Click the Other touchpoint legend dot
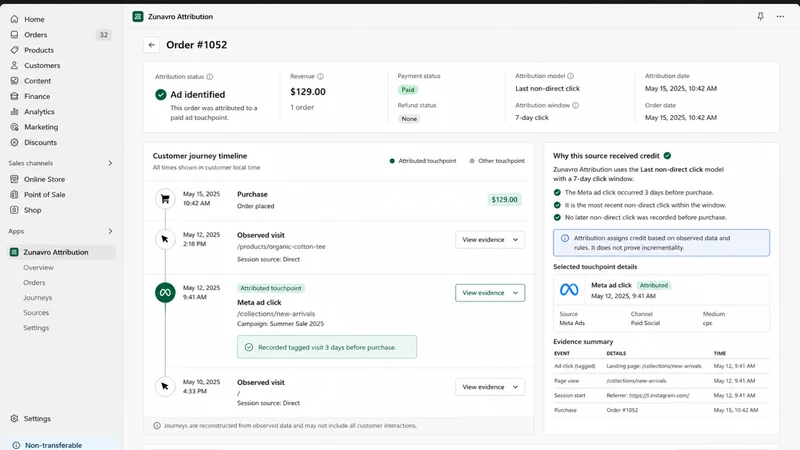This screenshot has height=450, width=800. (472, 161)
